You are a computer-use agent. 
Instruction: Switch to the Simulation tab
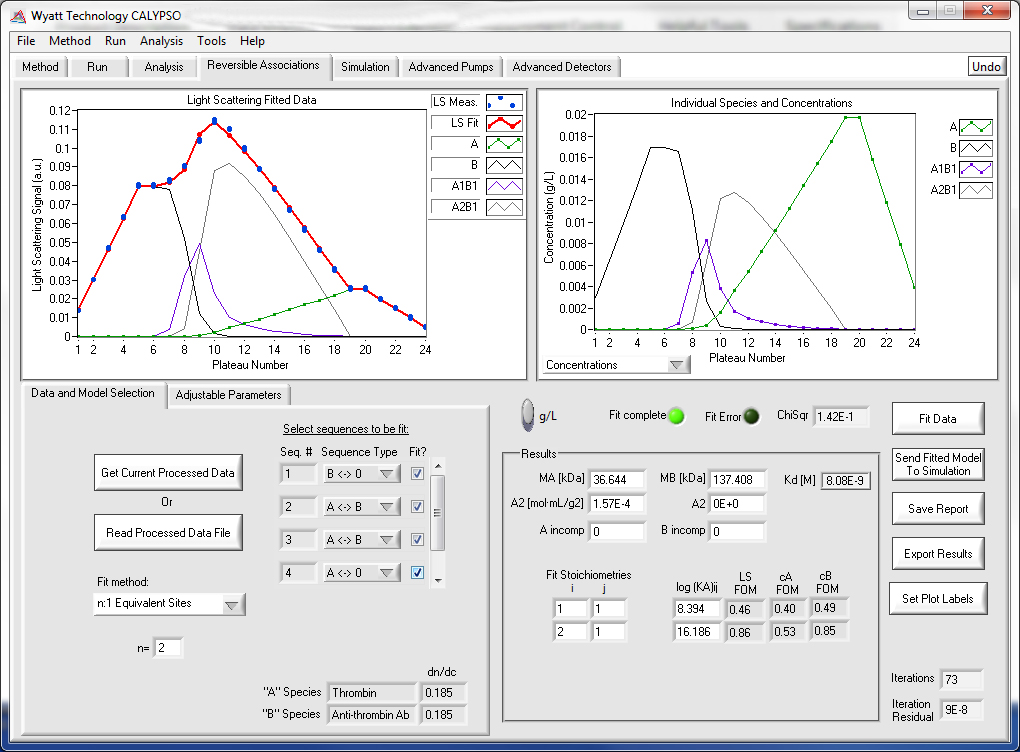(x=365, y=67)
